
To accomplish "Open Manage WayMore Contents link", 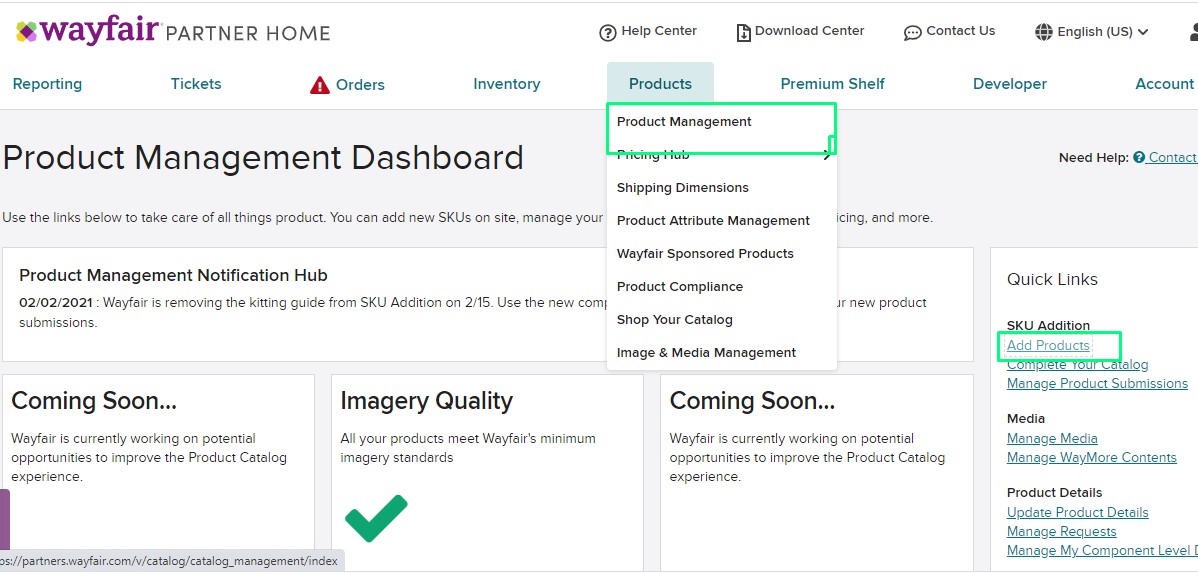I will (x=1092, y=458).
